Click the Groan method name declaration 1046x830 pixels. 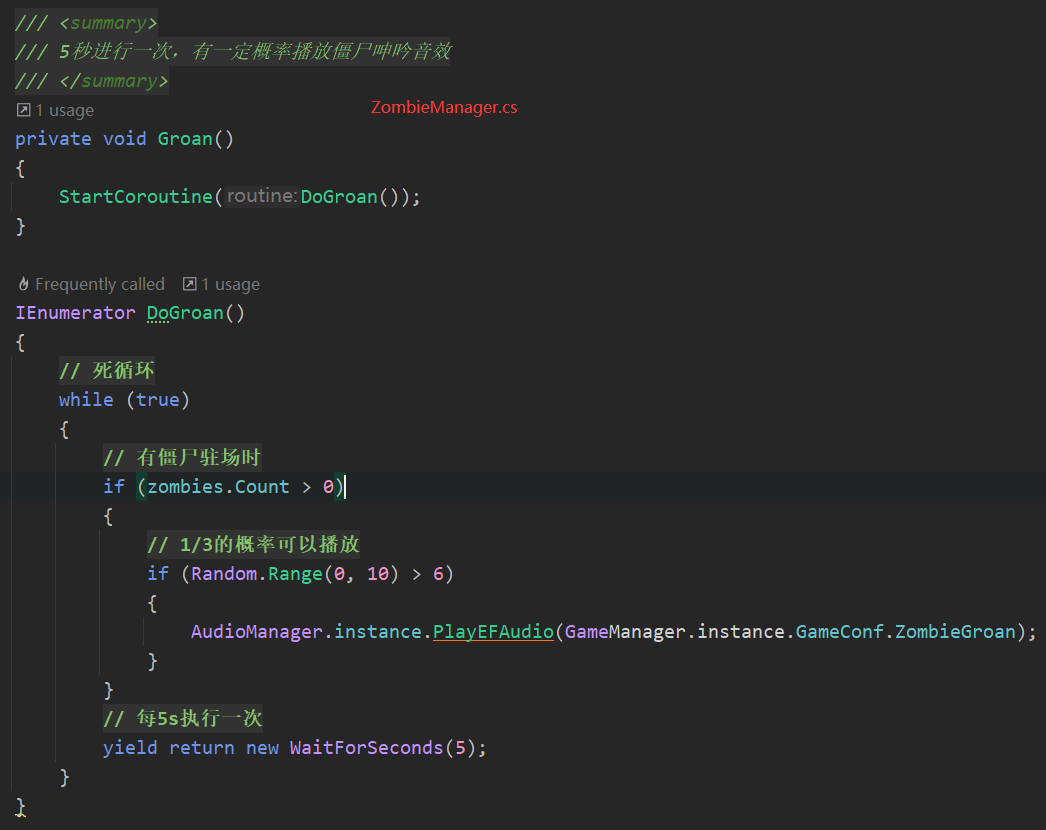(x=184, y=138)
